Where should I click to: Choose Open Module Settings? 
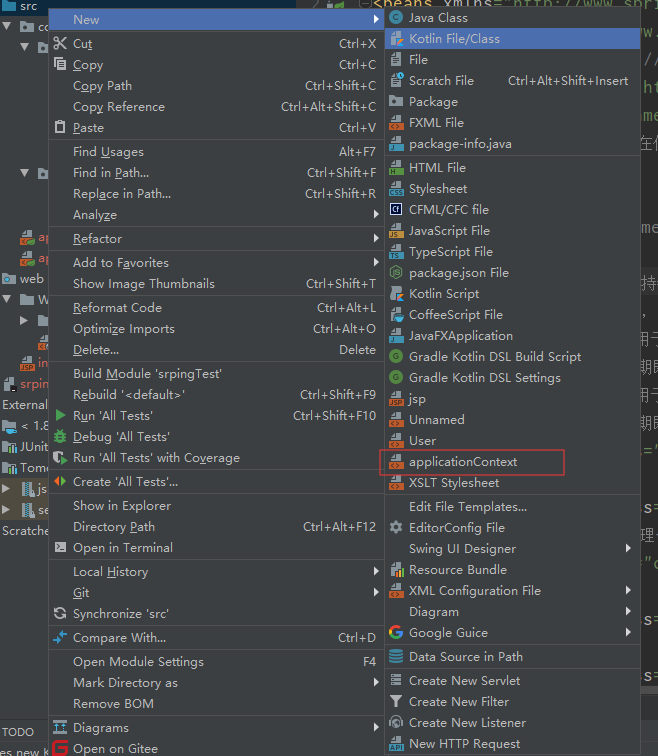pyautogui.click(x=216, y=662)
